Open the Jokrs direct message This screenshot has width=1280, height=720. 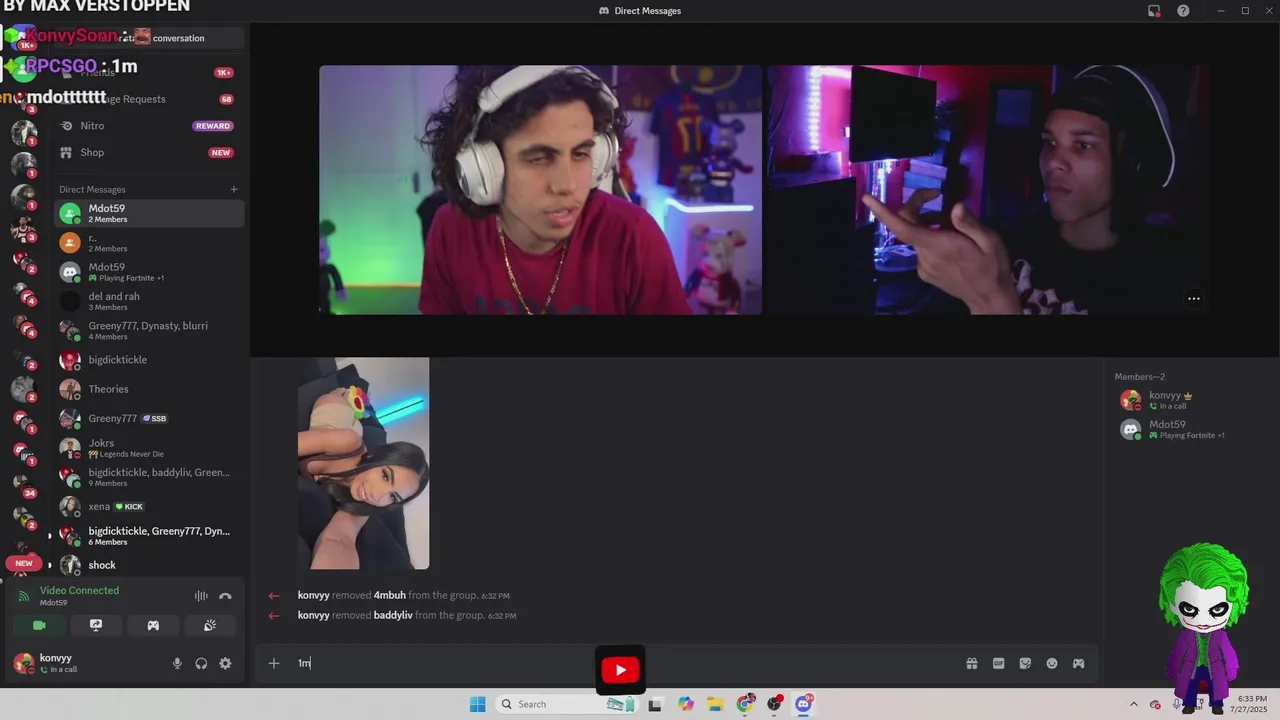149,448
